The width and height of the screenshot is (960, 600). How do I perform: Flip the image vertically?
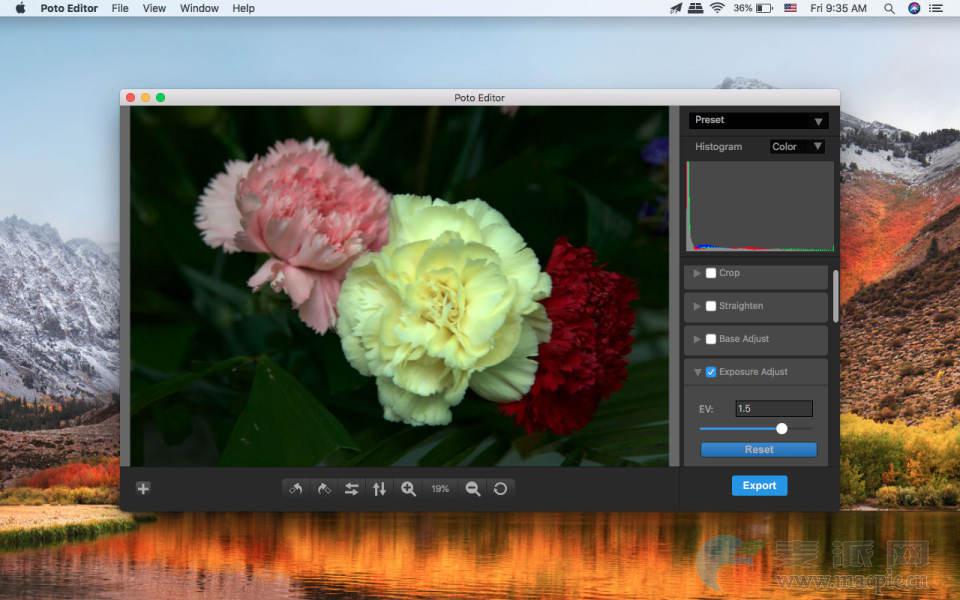tap(380, 489)
